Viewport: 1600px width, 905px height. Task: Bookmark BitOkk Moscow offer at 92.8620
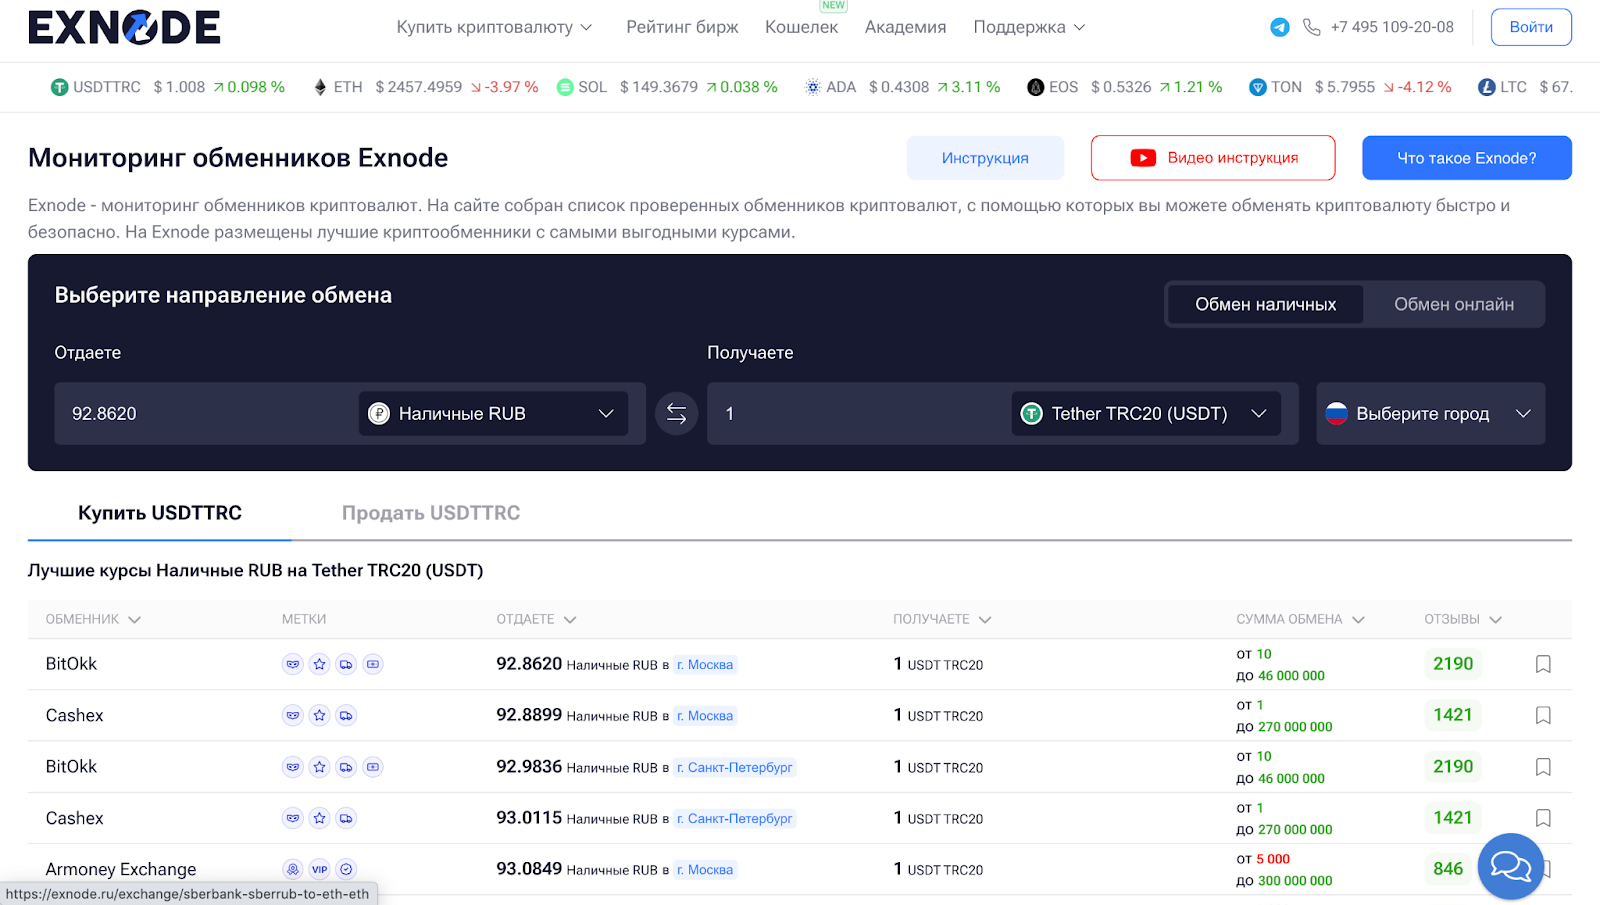1543,664
